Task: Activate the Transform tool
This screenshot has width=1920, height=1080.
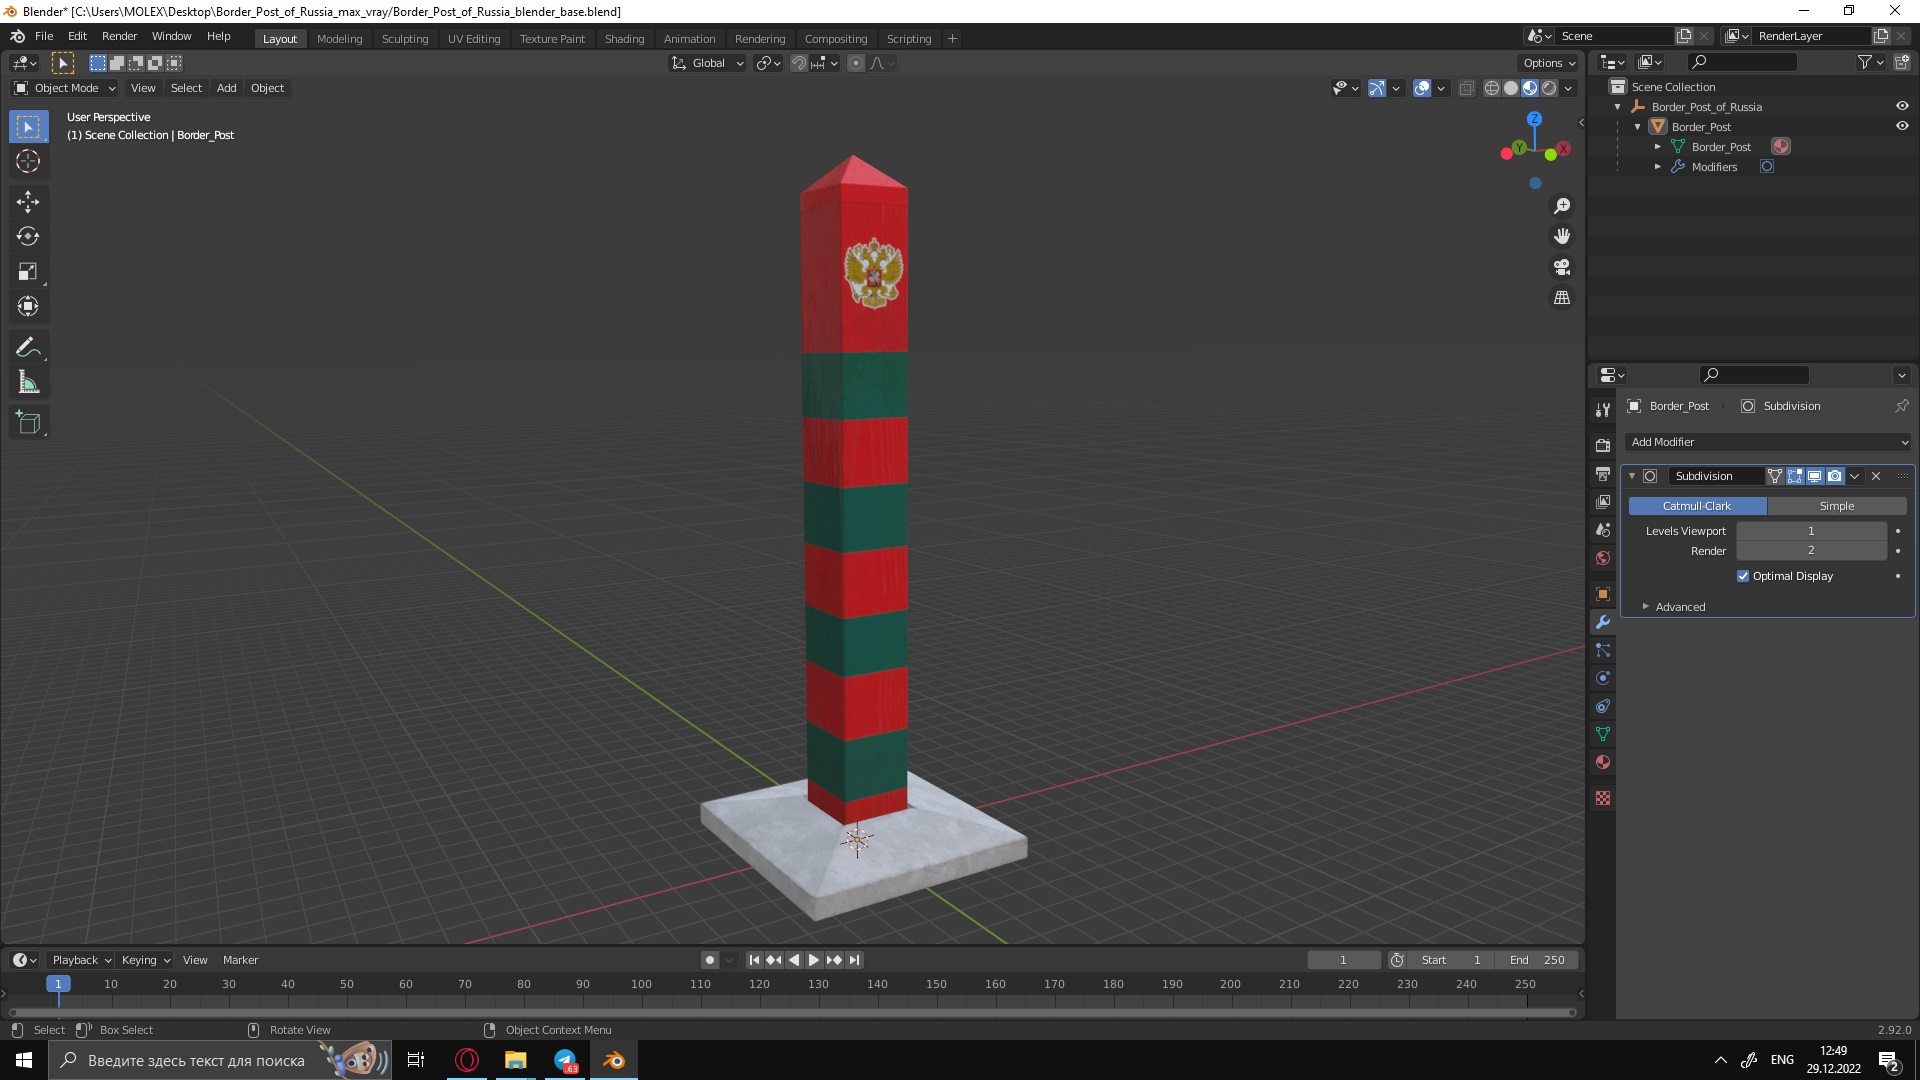Action: (x=28, y=306)
